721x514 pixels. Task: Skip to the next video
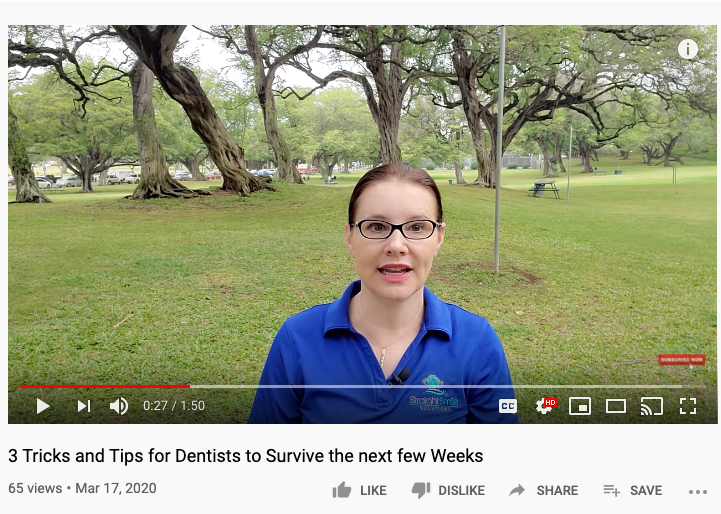tap(84, 406)
